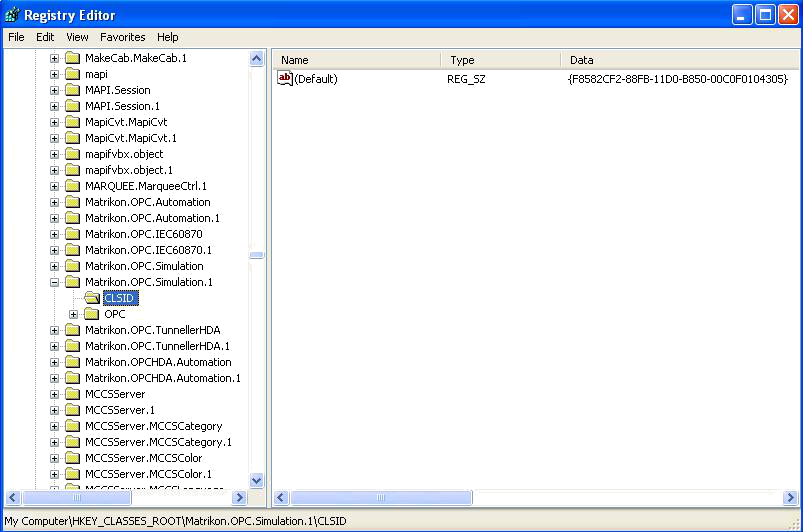Click the tree pane scroll up arrow
Screen dimensions: 803x532
click(257, 58)
